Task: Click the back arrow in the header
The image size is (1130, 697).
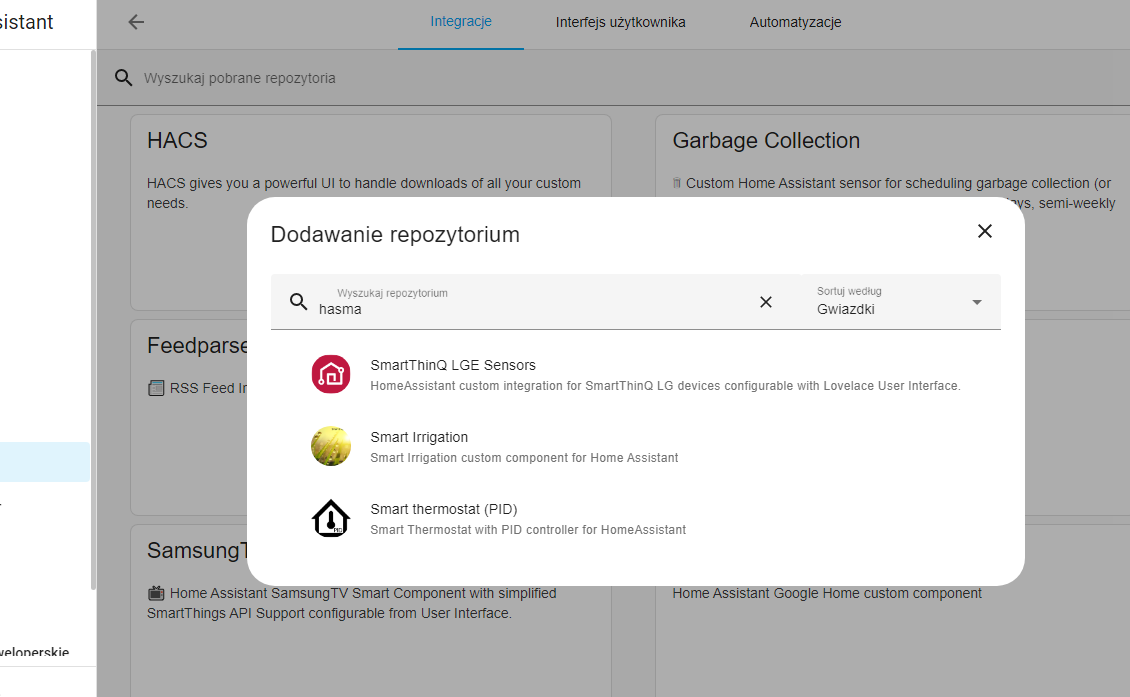Action: (x=136, y=22)
